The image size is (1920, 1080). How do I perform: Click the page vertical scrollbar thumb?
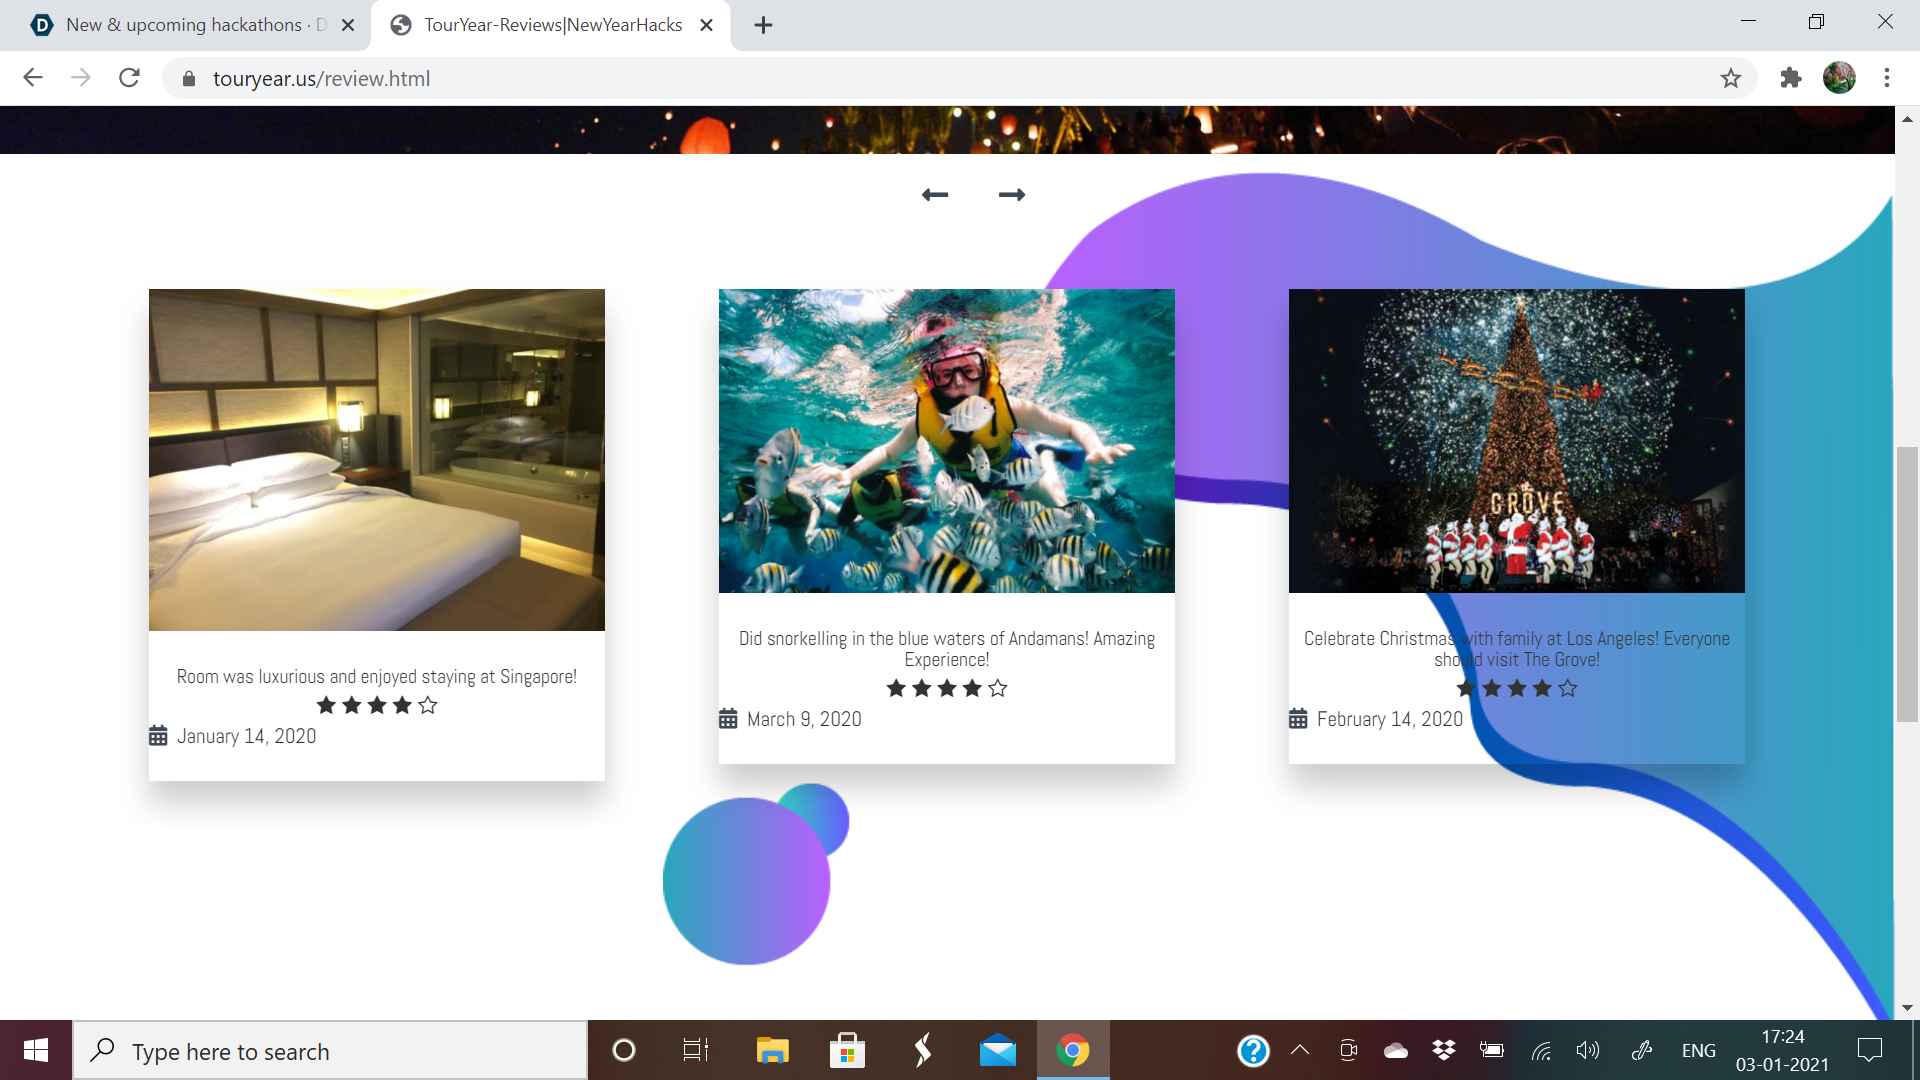tap(1907, 583)
